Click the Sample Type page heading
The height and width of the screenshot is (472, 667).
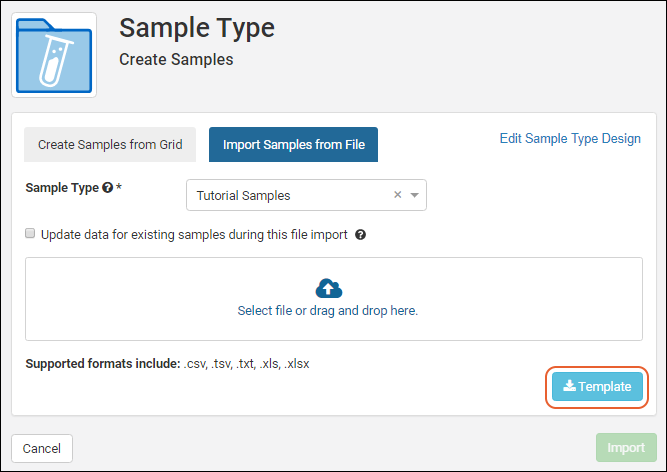point(197,28)
